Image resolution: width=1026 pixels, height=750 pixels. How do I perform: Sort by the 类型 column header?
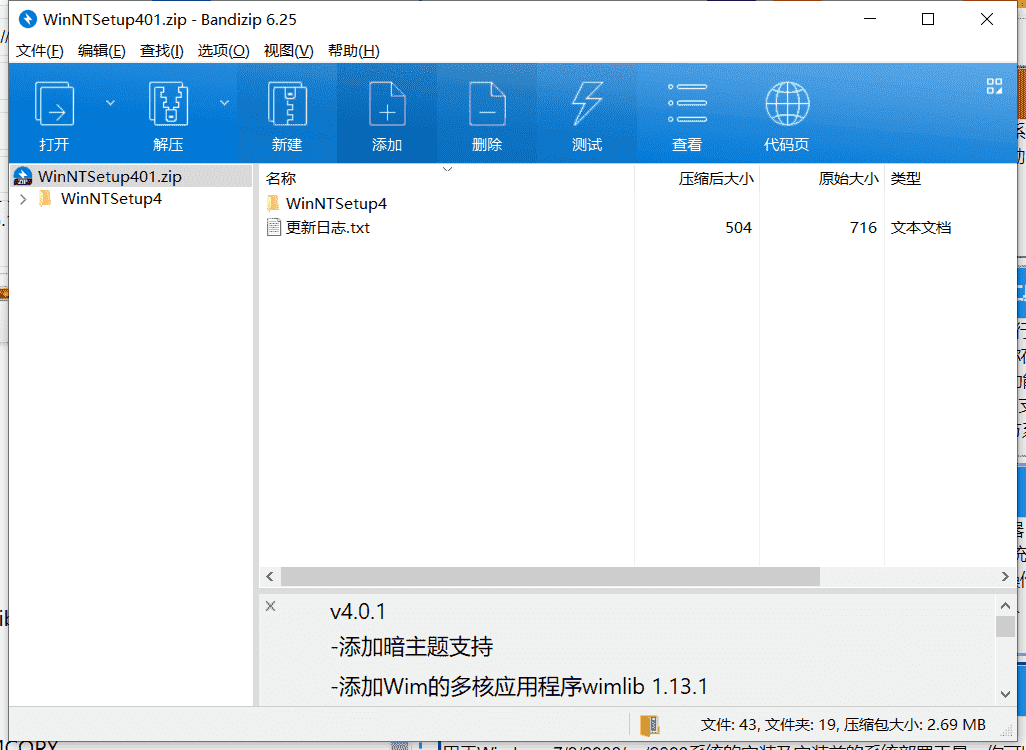906,179
